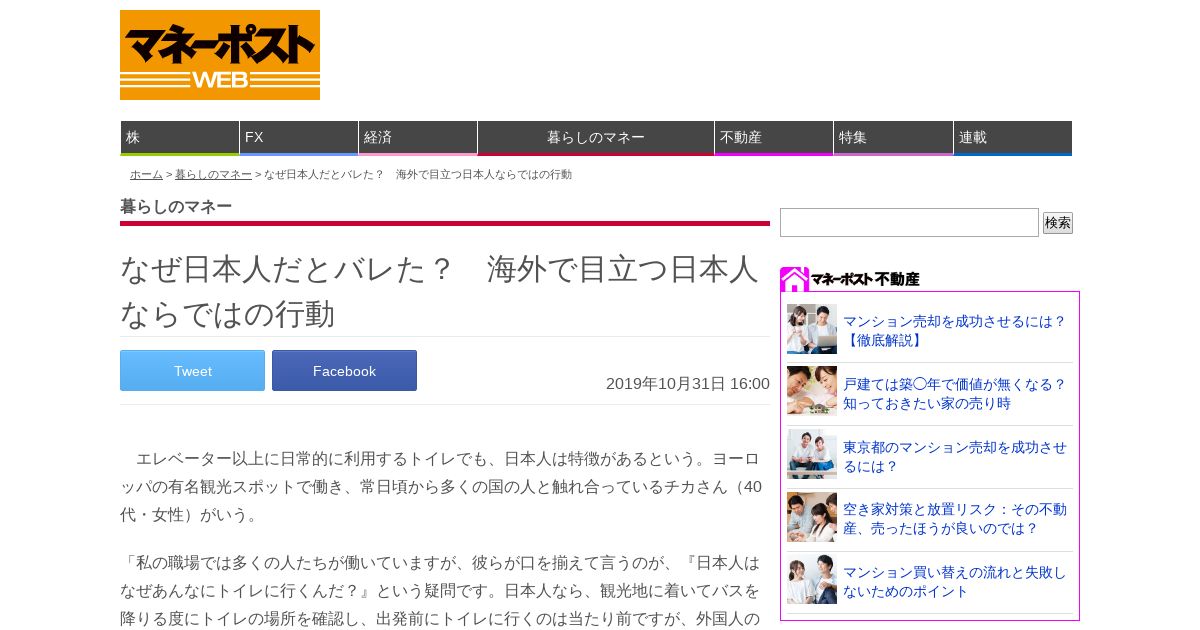Open link マンション売却を成功させるには？【徹底解説】
The height and width of the screenshot is (630, 1200).
coord(955,330)
